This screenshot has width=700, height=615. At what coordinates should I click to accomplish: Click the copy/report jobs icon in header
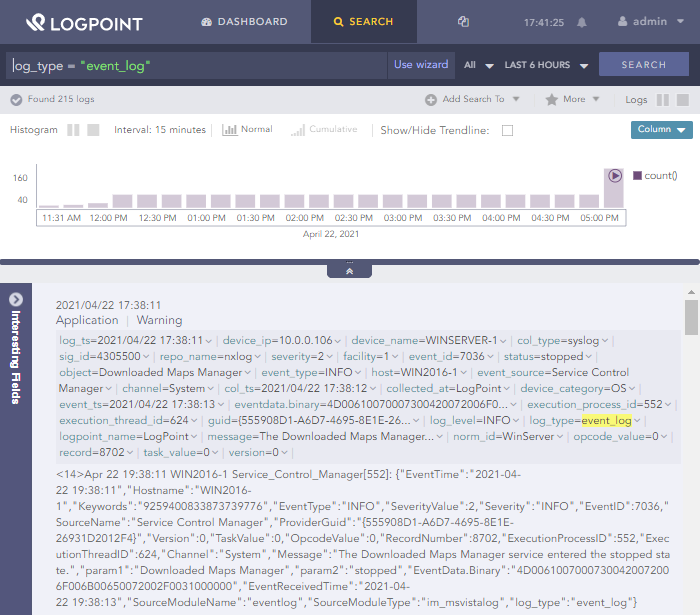[x=463, y=21]
